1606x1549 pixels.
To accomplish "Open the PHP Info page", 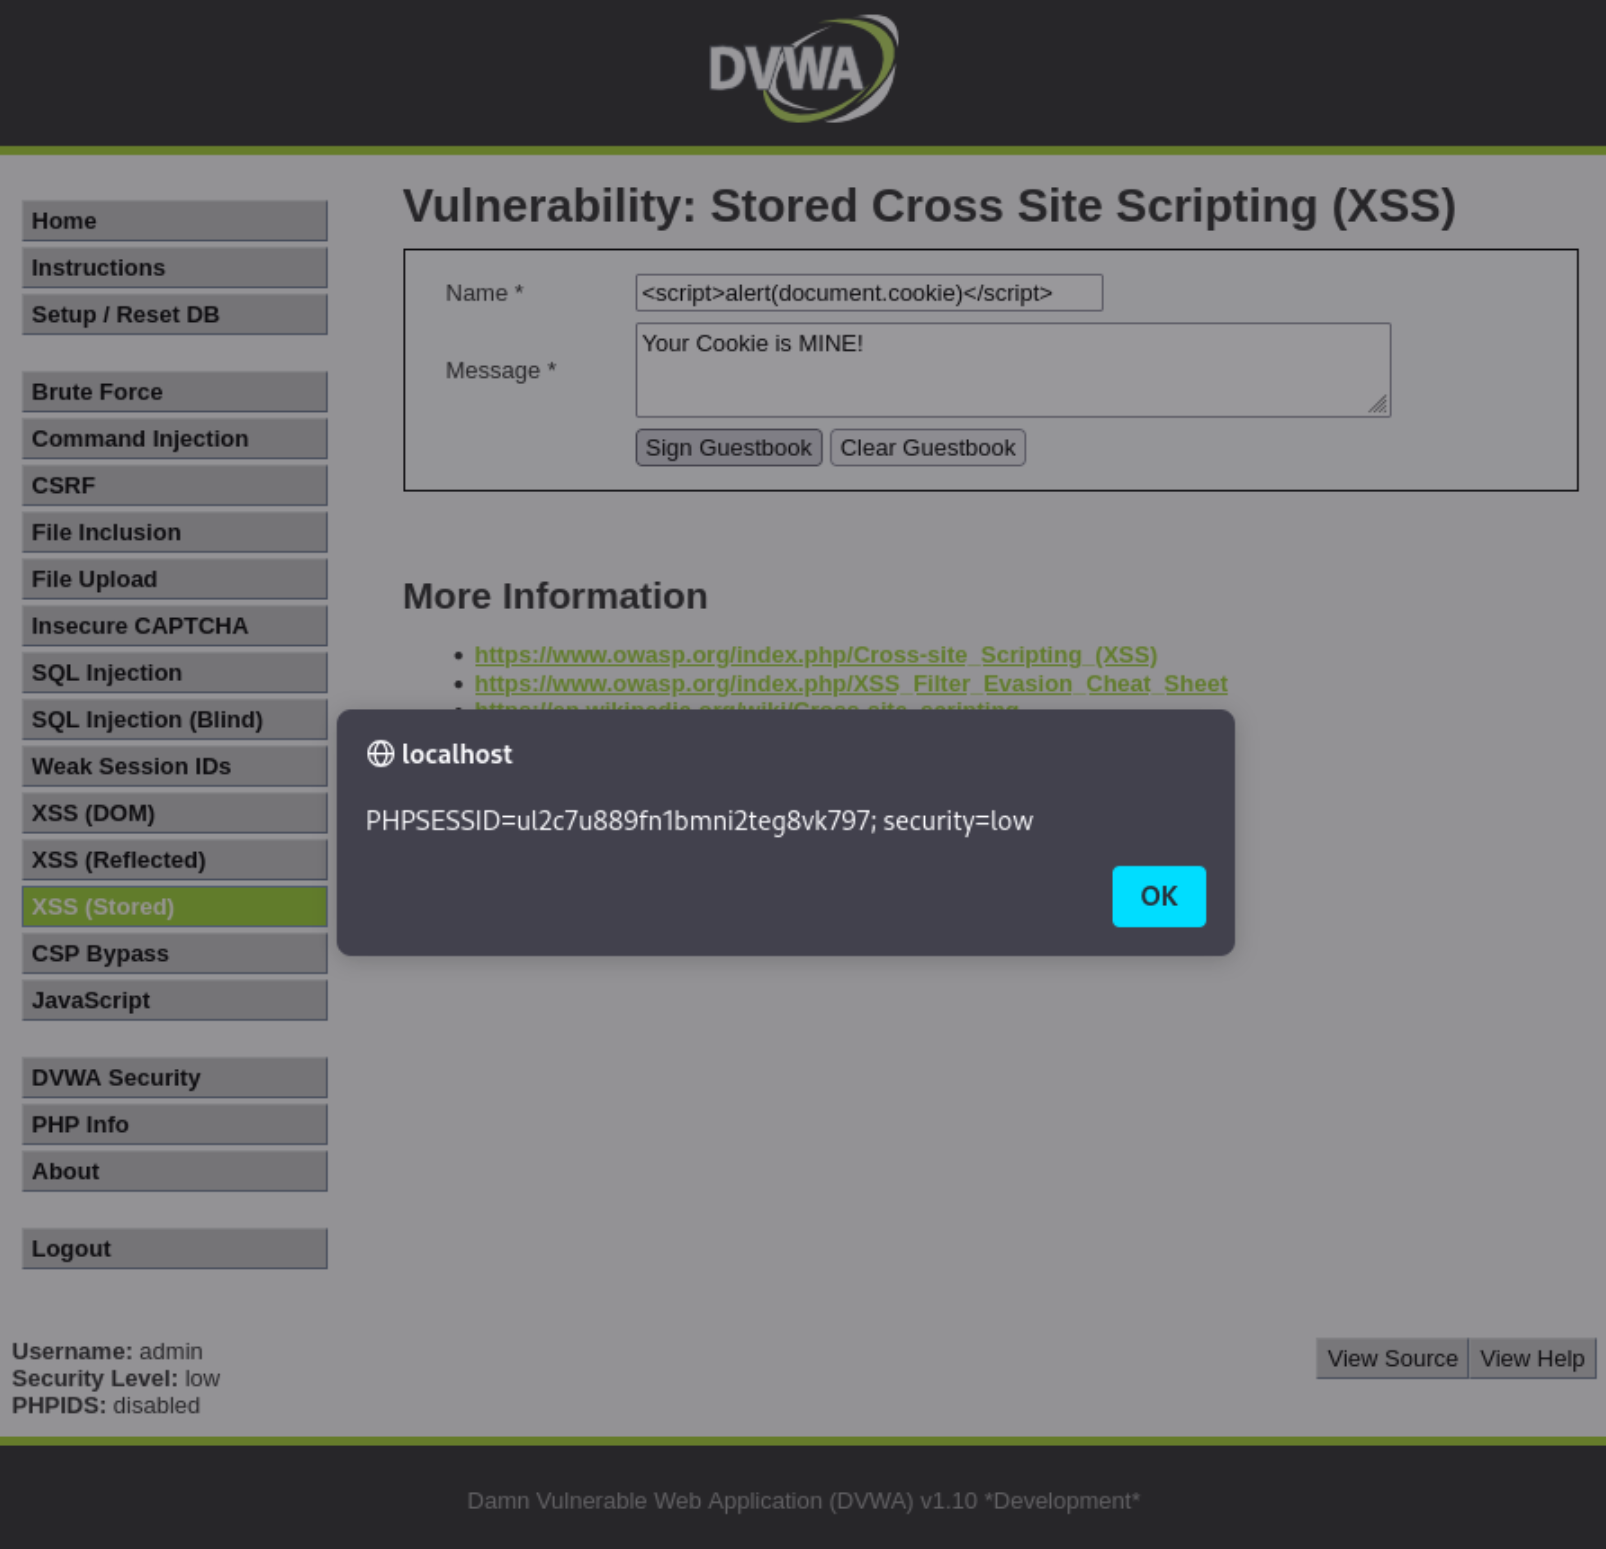I will tap(175, 1125).
